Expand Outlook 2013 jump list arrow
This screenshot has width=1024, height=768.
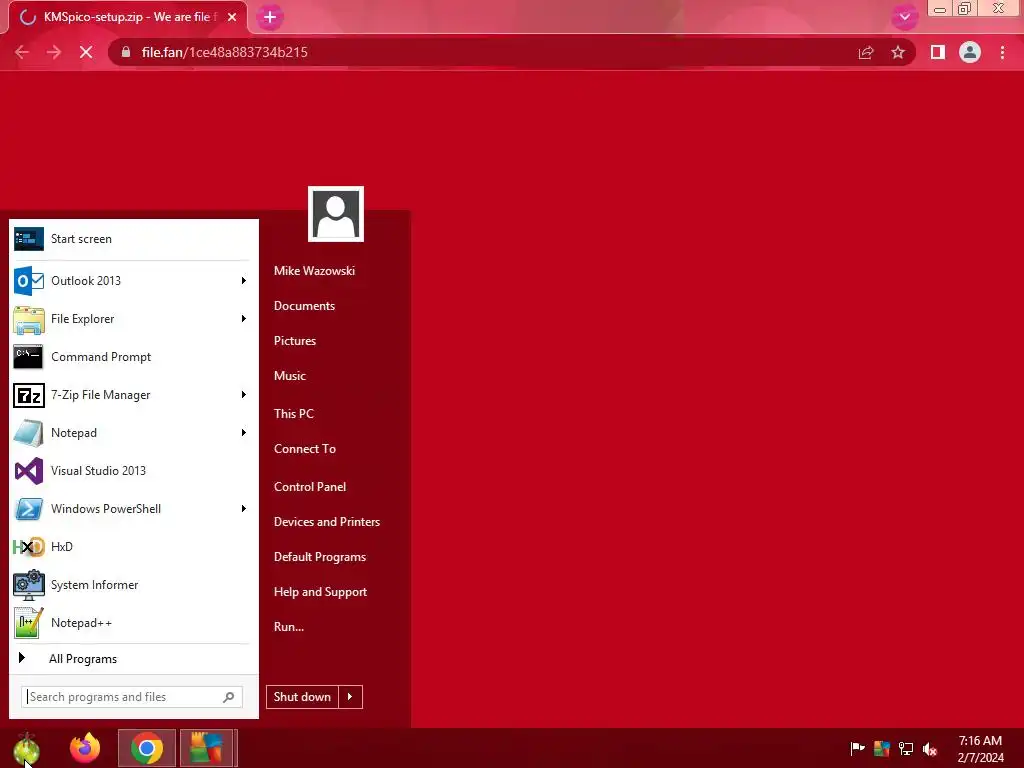point(244,281)
